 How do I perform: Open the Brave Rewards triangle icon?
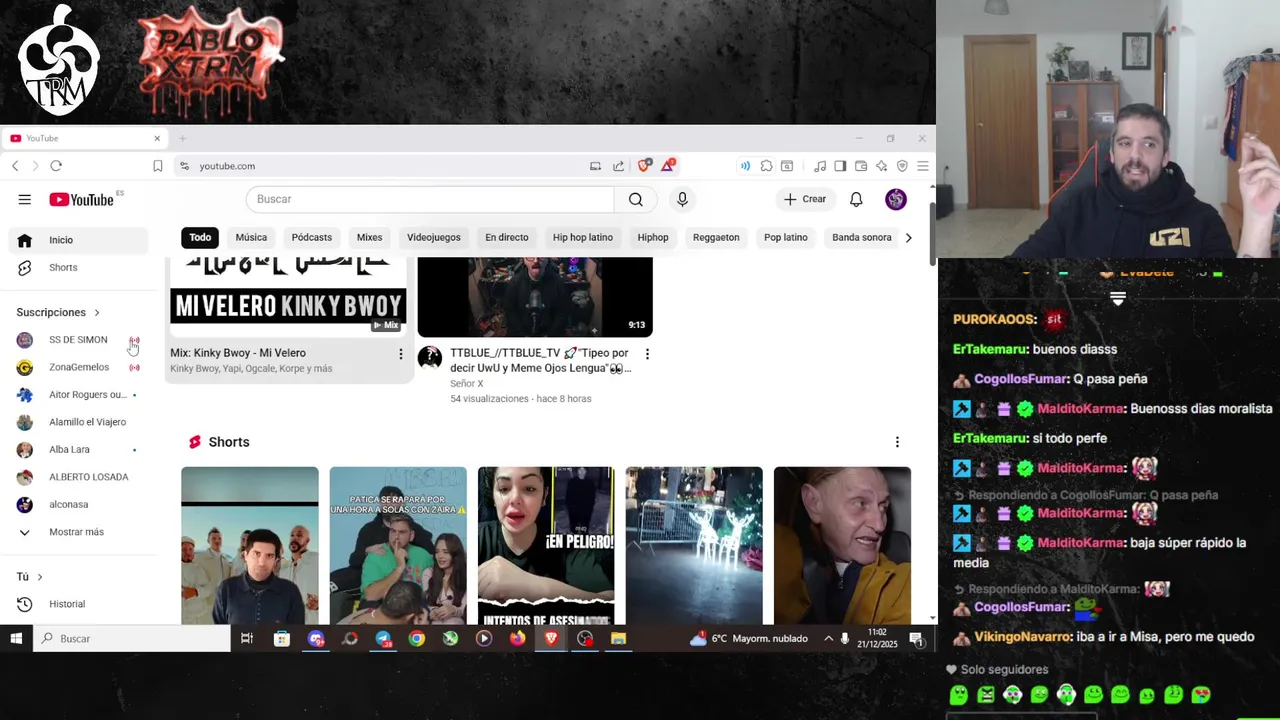click(x=668, y=166)
